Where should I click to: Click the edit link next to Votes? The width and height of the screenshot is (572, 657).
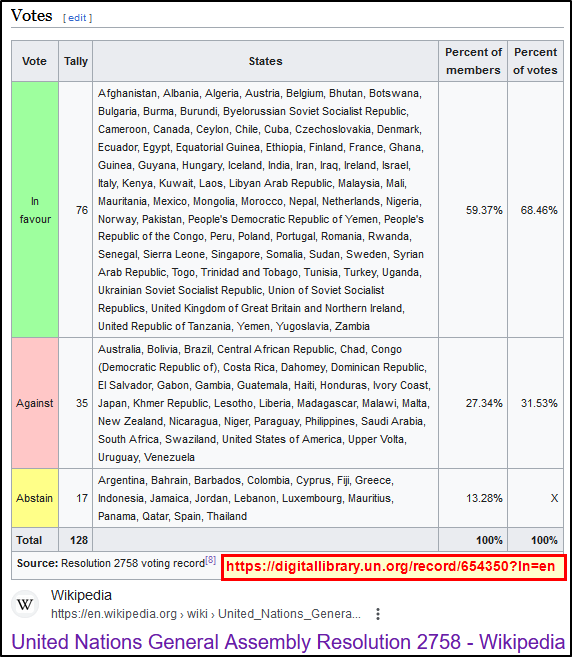coord(78,18)
